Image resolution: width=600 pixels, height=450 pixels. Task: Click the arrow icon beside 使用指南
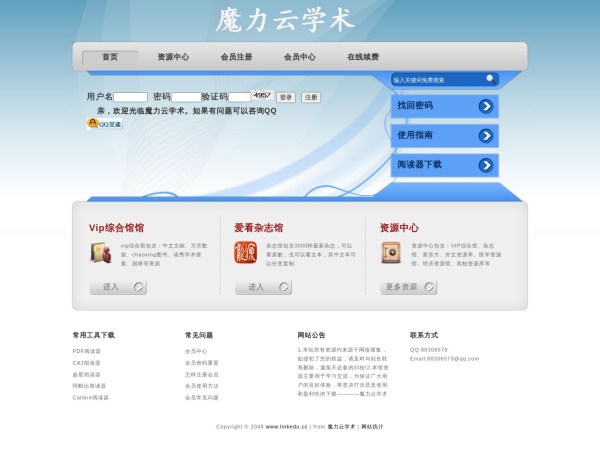486,135
